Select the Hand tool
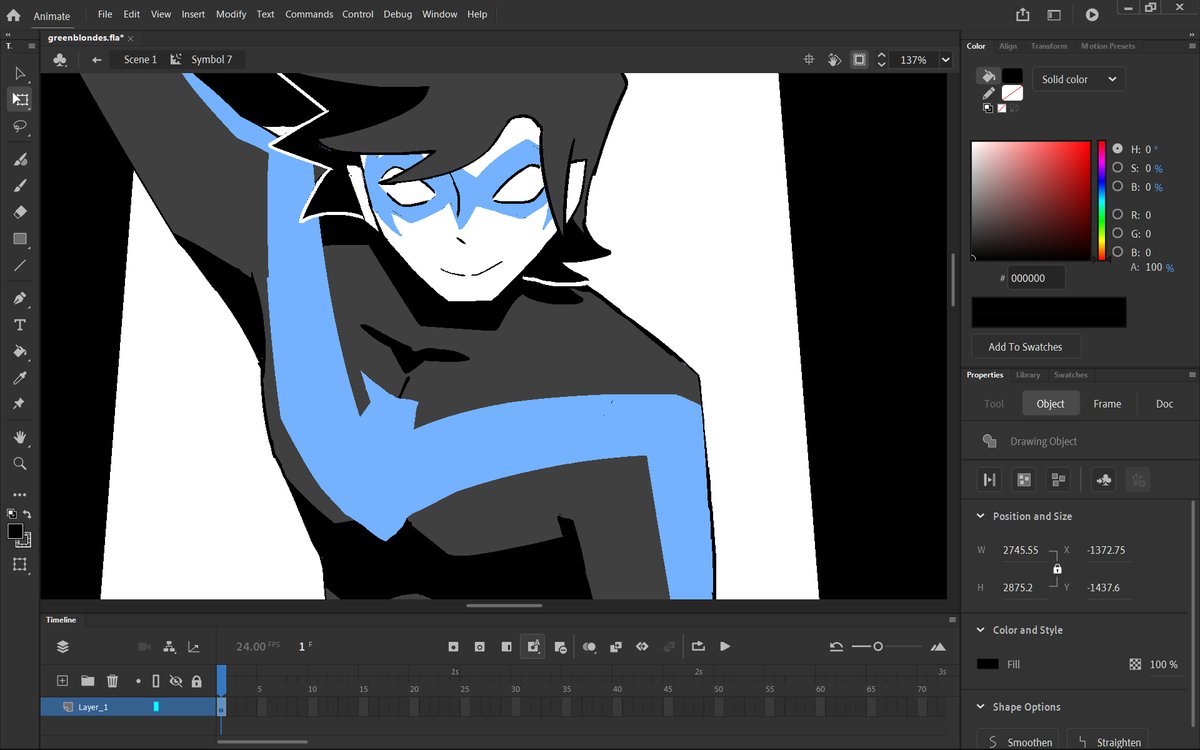The width and height of the screenshot is (1200, 750). click(20, 437)
